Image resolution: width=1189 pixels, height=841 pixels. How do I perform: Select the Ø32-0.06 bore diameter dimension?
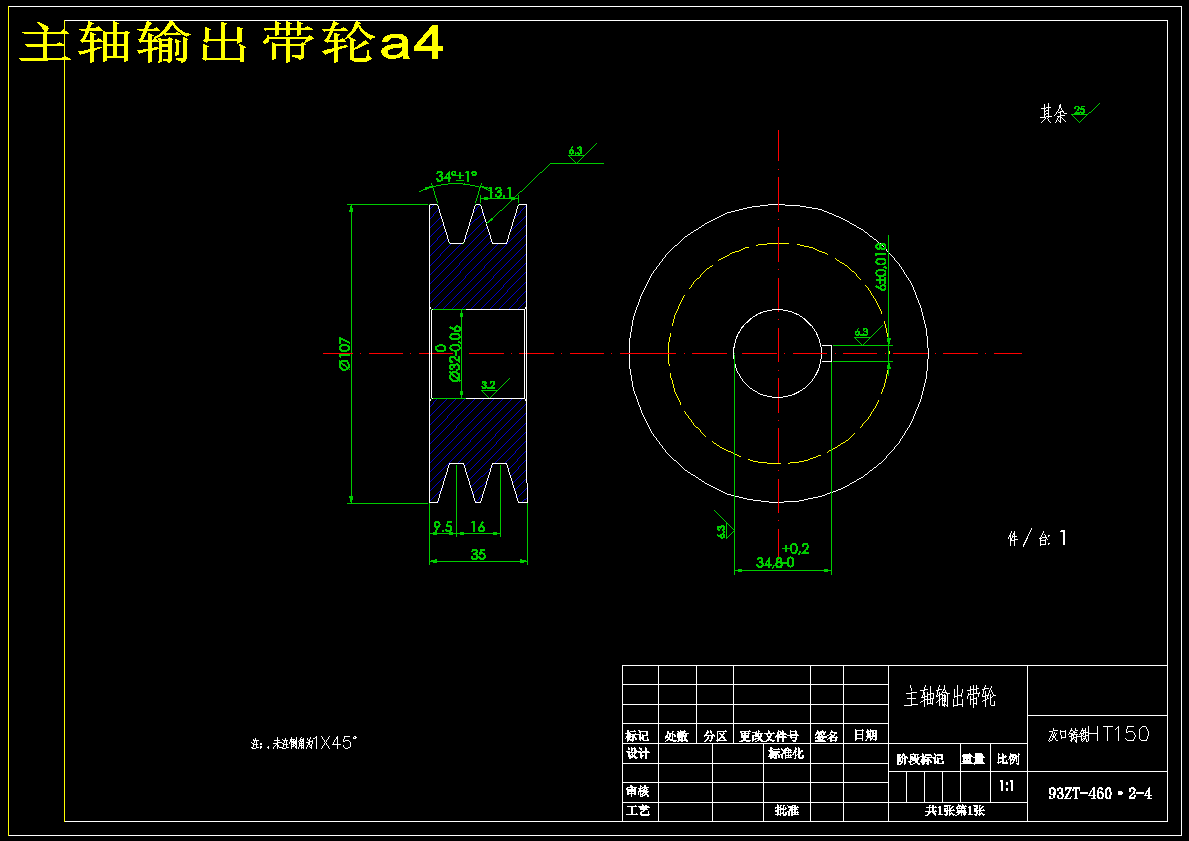(454, 353)
